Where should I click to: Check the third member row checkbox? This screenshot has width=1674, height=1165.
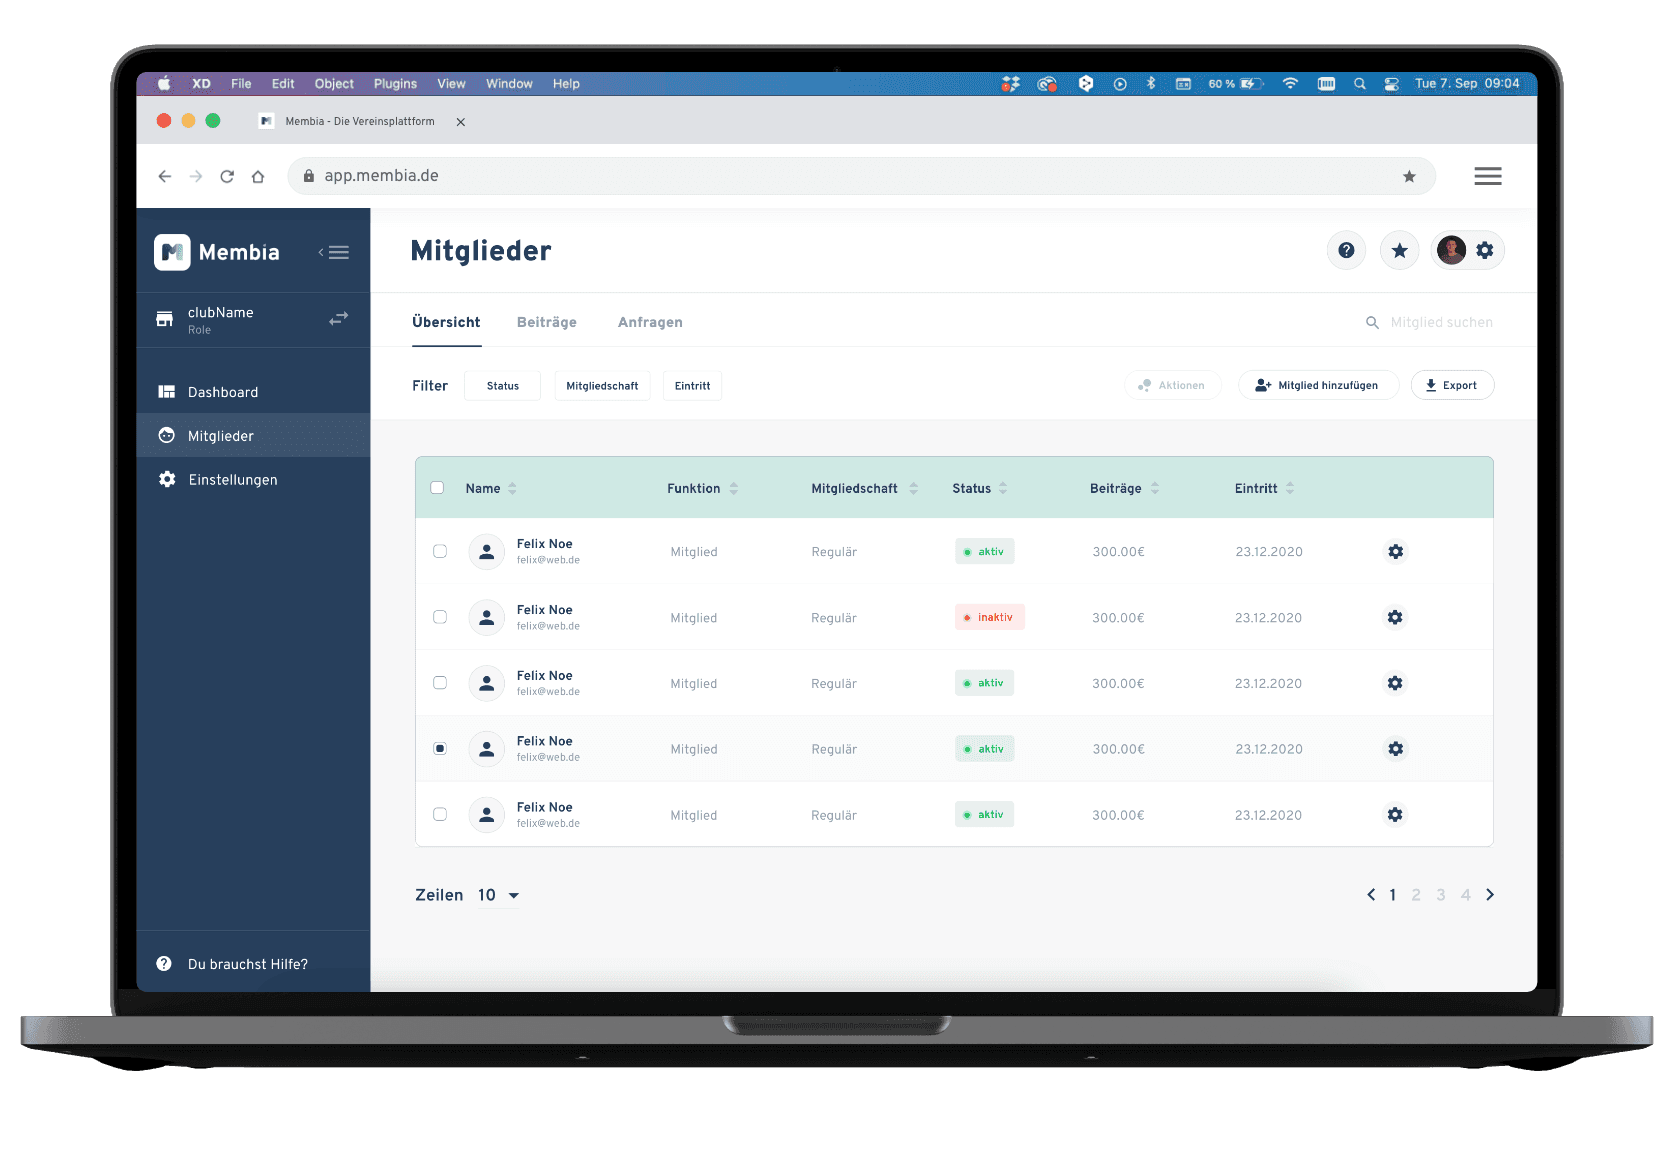[x=440, y=683]
